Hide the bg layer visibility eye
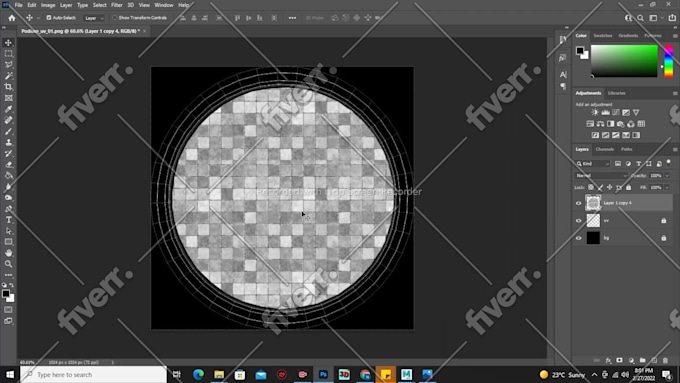Image resolution: width=680 pixels, height=383 pixels. coord(579,238)
